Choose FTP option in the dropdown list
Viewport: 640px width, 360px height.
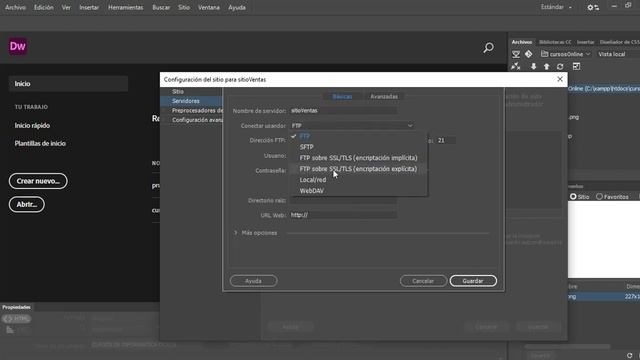click(305, 136)
